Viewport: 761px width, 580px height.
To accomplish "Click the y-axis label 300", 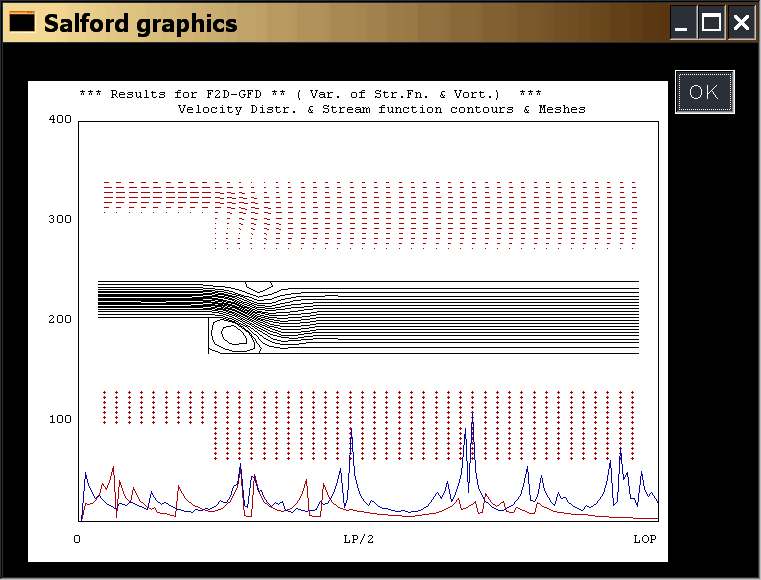I will [x=60, y=219].
